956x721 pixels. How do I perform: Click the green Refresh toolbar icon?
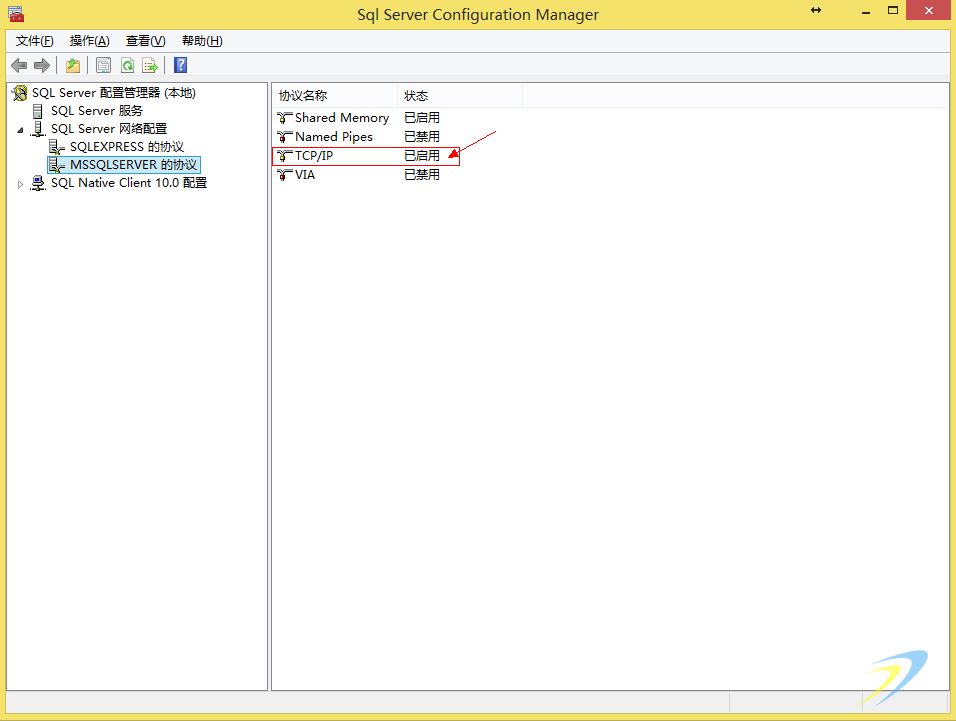tap(127, 66)
